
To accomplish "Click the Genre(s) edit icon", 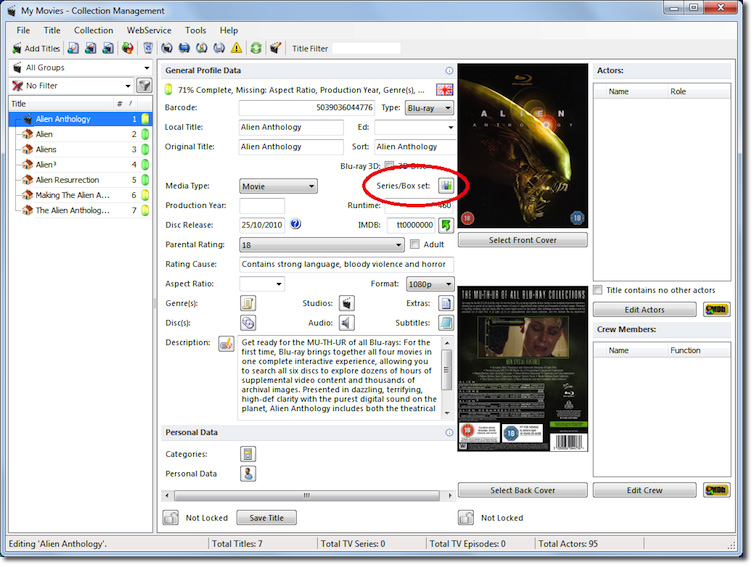I will [x=247, y=302].
